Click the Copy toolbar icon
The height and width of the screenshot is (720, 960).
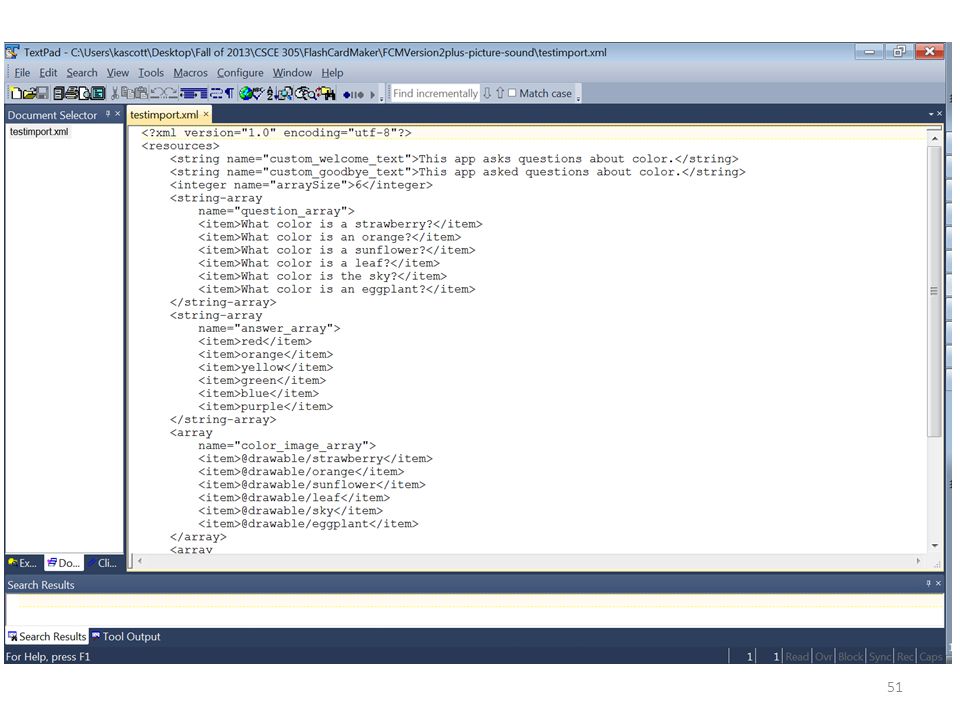pos(127,93)
